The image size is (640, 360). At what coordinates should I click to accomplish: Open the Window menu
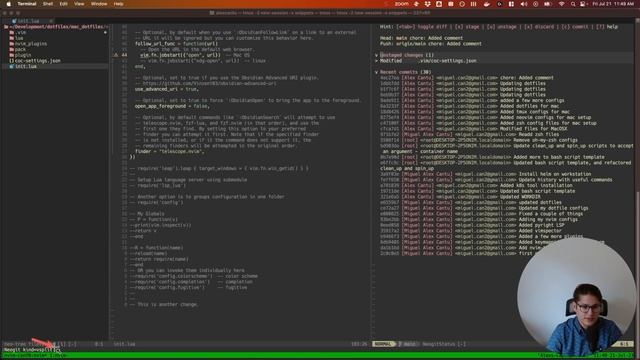click(99, 4)
